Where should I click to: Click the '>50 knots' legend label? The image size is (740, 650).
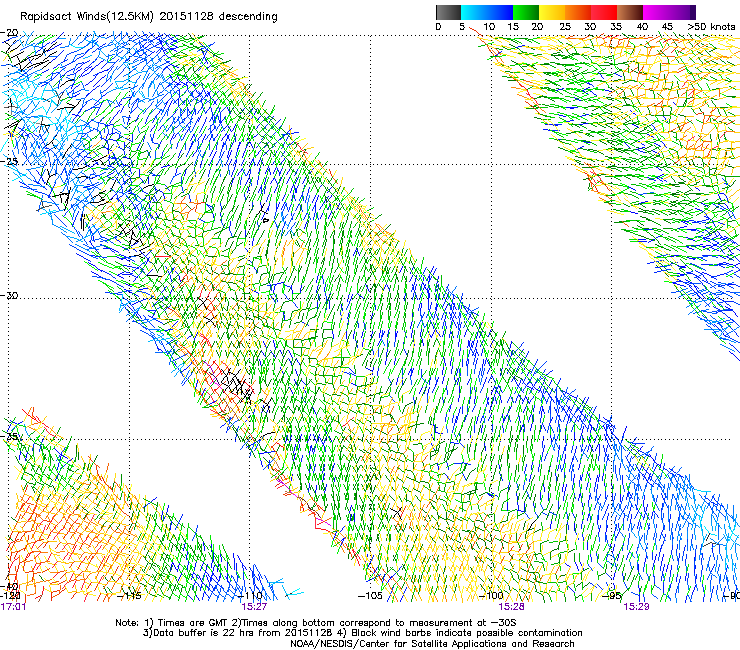(x=711, y=27)
